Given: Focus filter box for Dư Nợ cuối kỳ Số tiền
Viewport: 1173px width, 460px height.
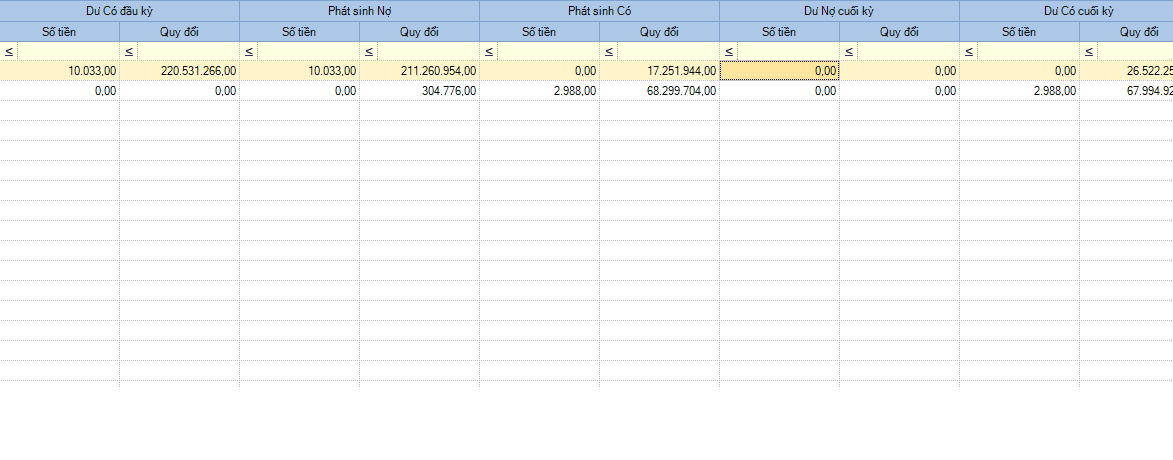Looking at the screenshot, I should pyautogui.click(x=788, y=52).
